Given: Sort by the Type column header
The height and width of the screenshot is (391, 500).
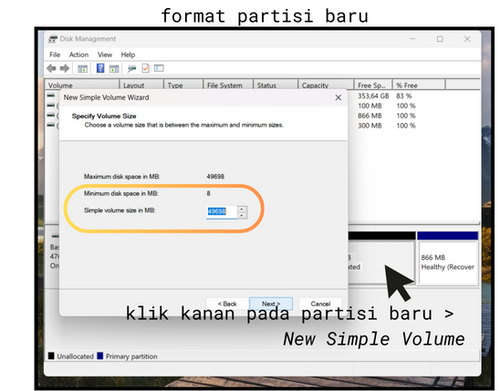Looking at the screenshot, I should point(183,85).
